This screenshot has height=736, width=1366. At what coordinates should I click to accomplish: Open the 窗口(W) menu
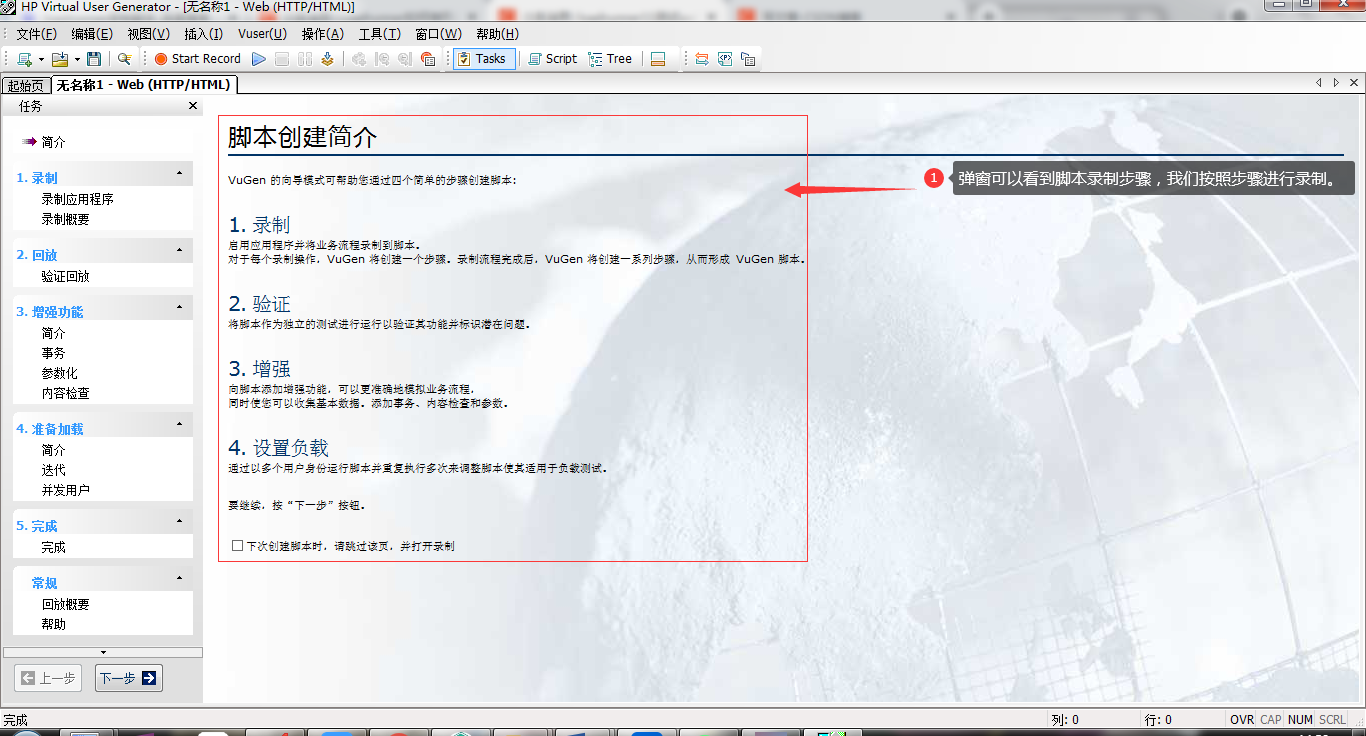tap(438, 33)
